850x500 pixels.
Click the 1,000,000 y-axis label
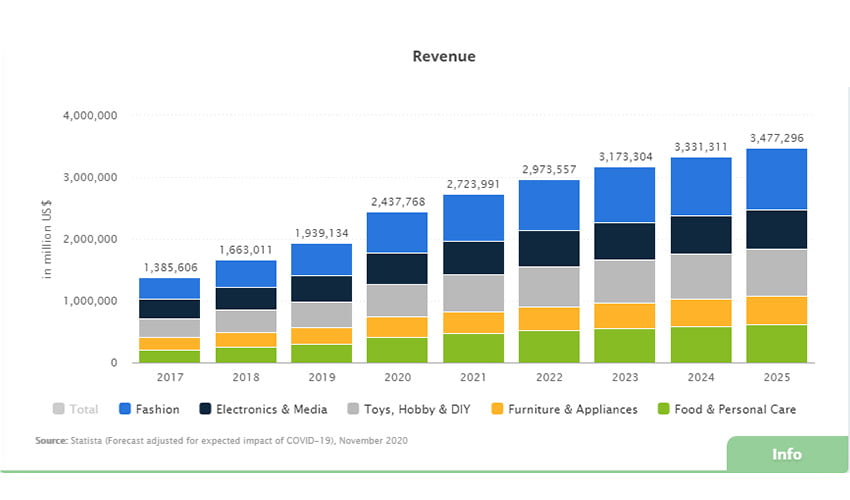[90, 301]
